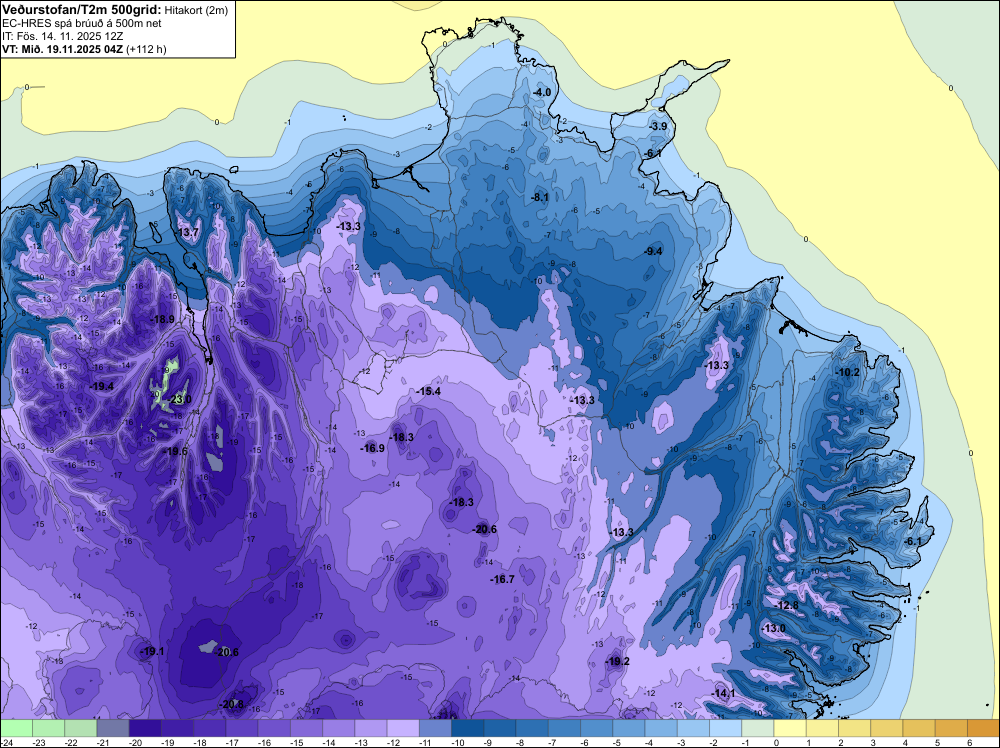Click the -5 label in the color legend
1000x748 pixels.
tap(619, 742)
